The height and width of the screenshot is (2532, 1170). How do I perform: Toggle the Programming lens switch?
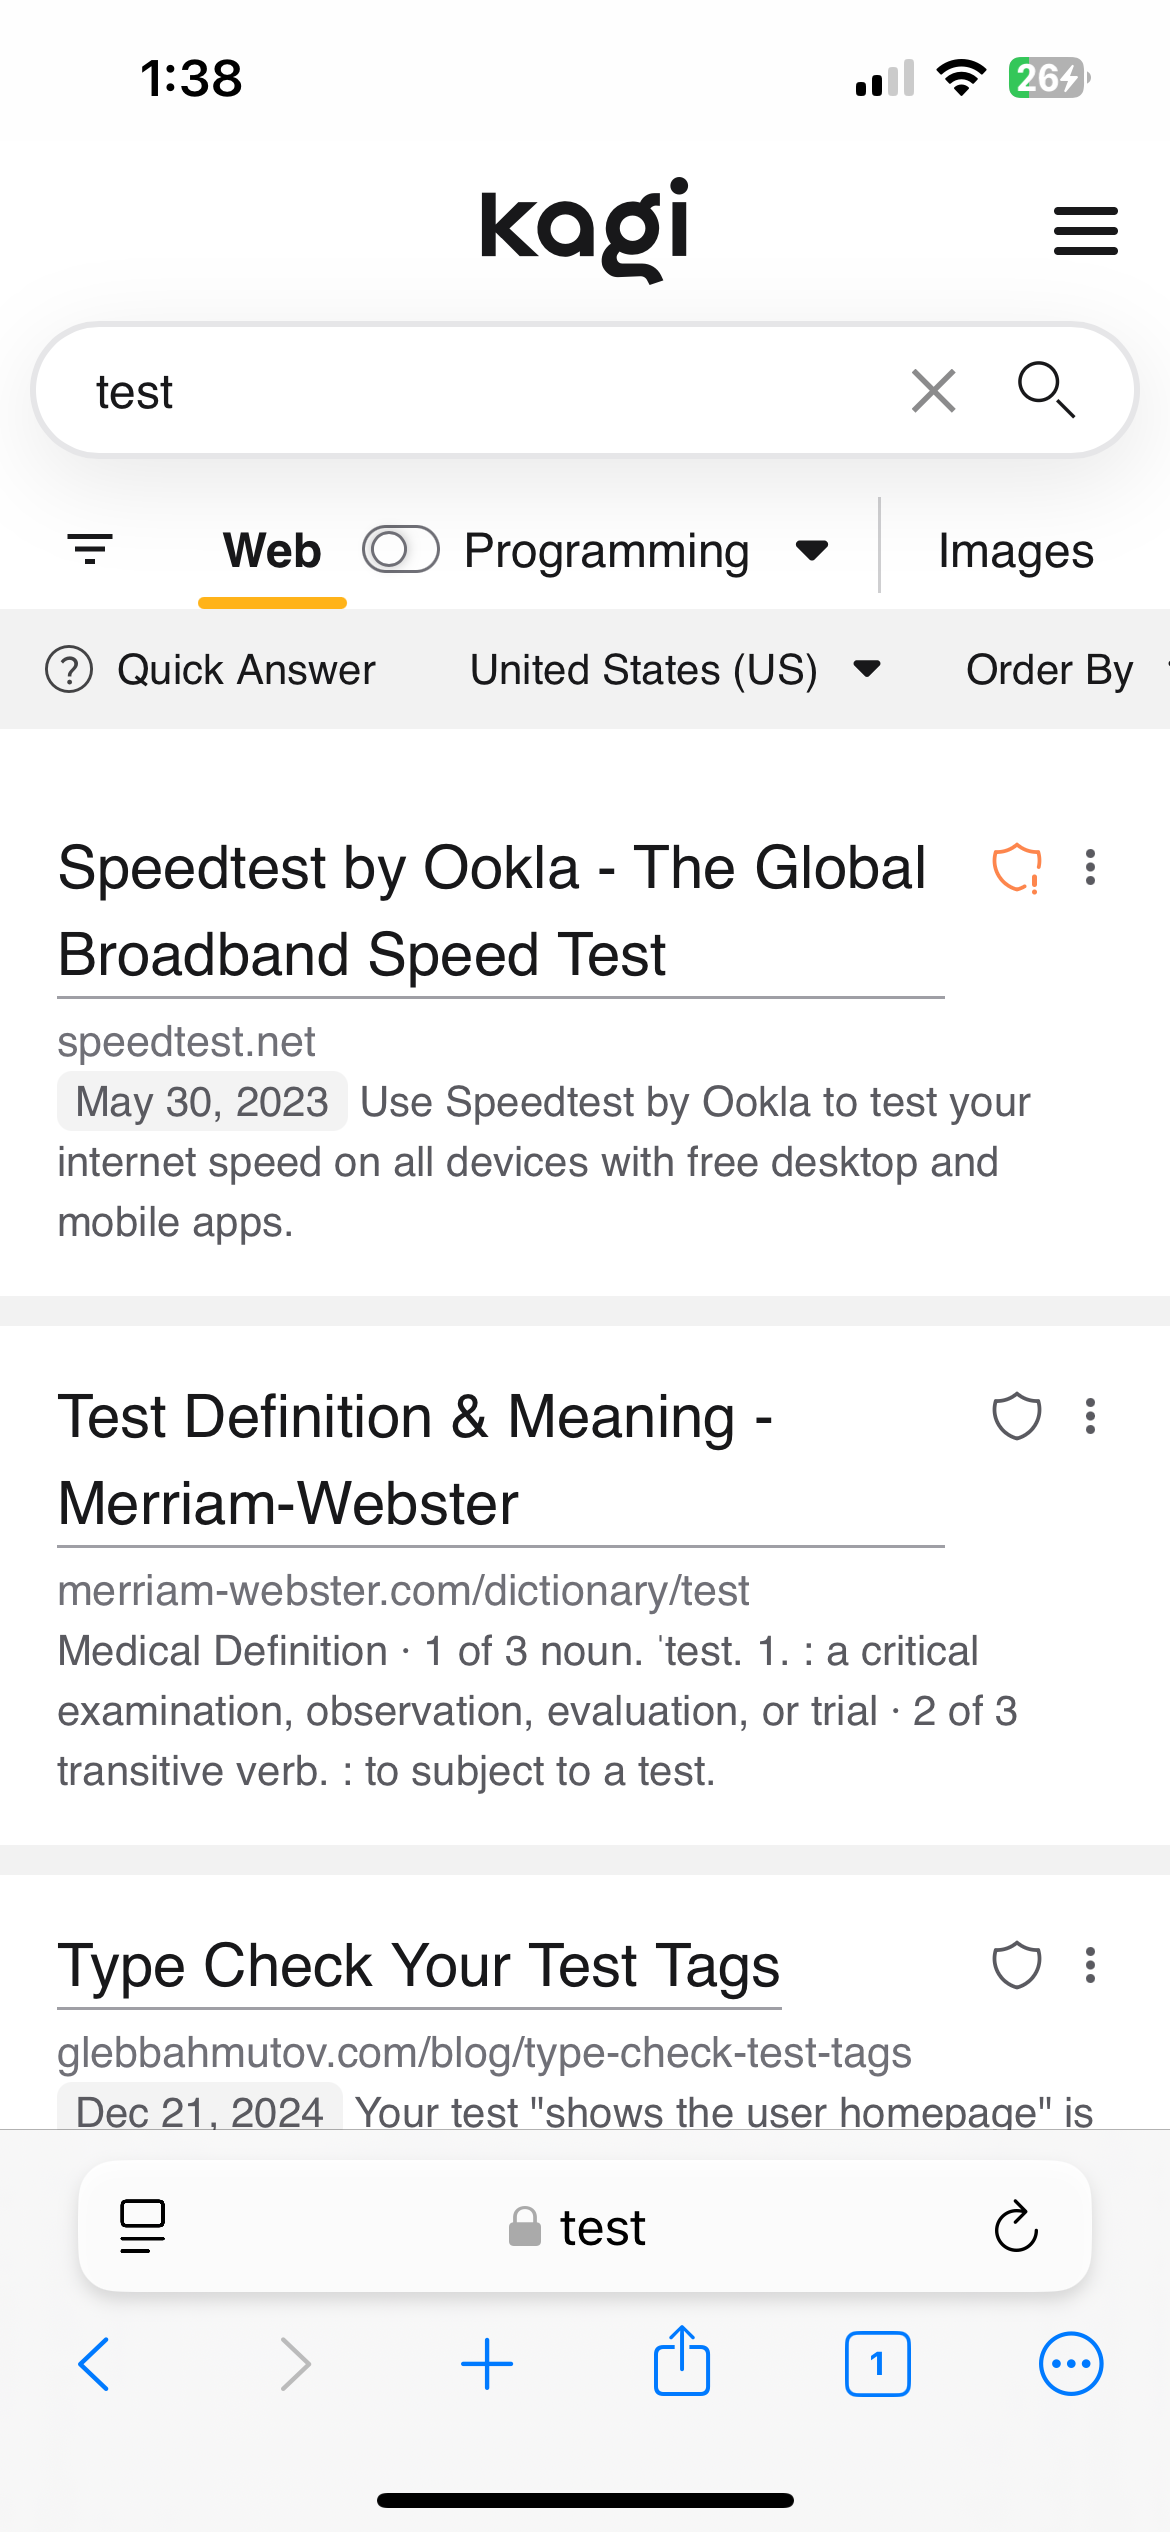point(400,549)
